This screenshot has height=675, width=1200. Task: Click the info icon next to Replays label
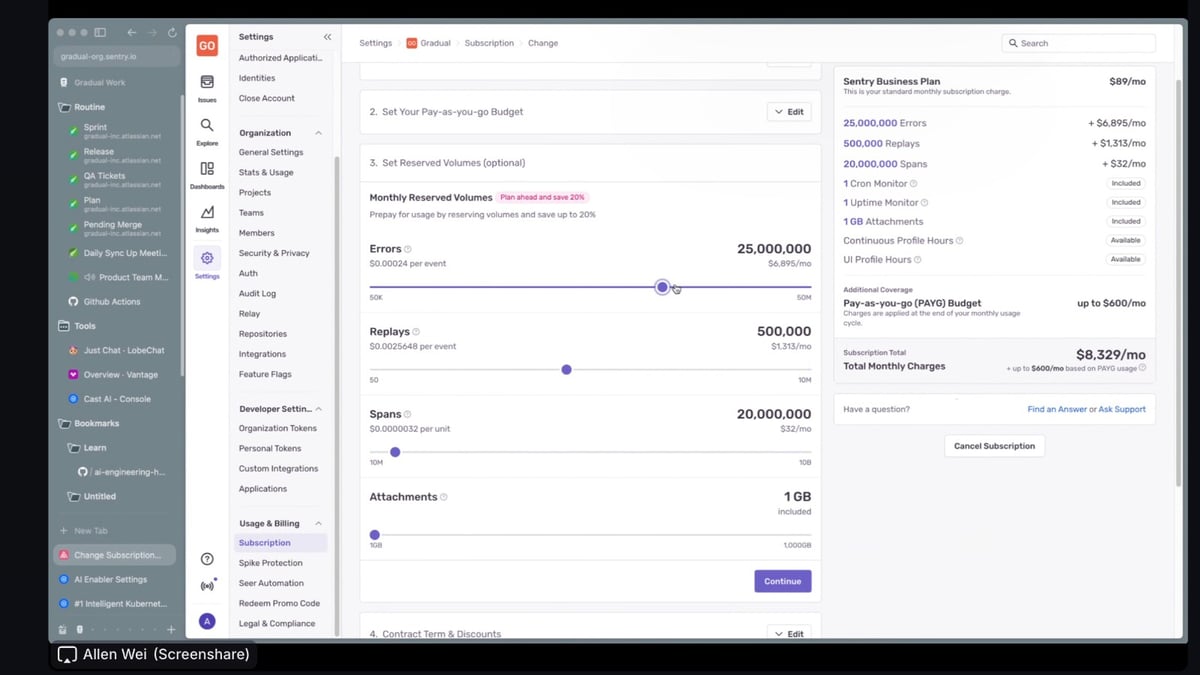(x=416, y=332)
